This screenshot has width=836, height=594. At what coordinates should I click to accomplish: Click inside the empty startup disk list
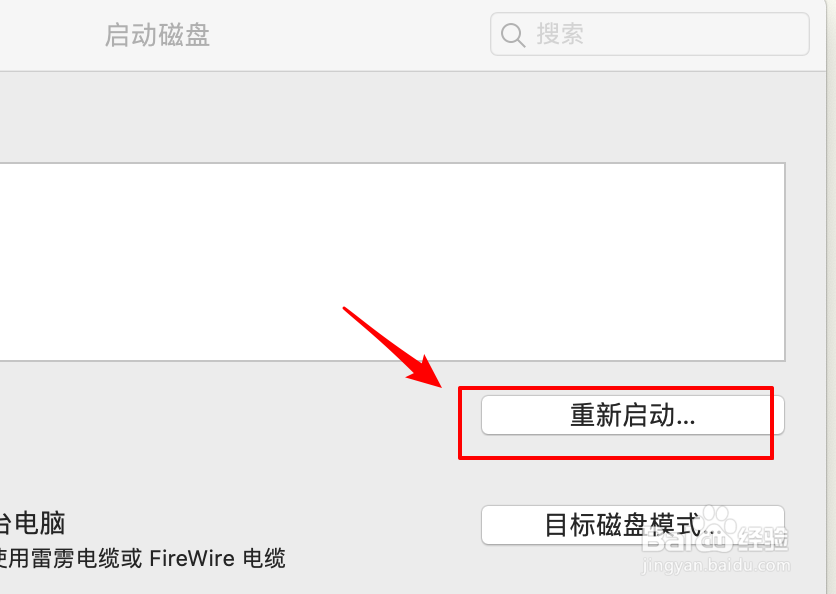(392, 262)
